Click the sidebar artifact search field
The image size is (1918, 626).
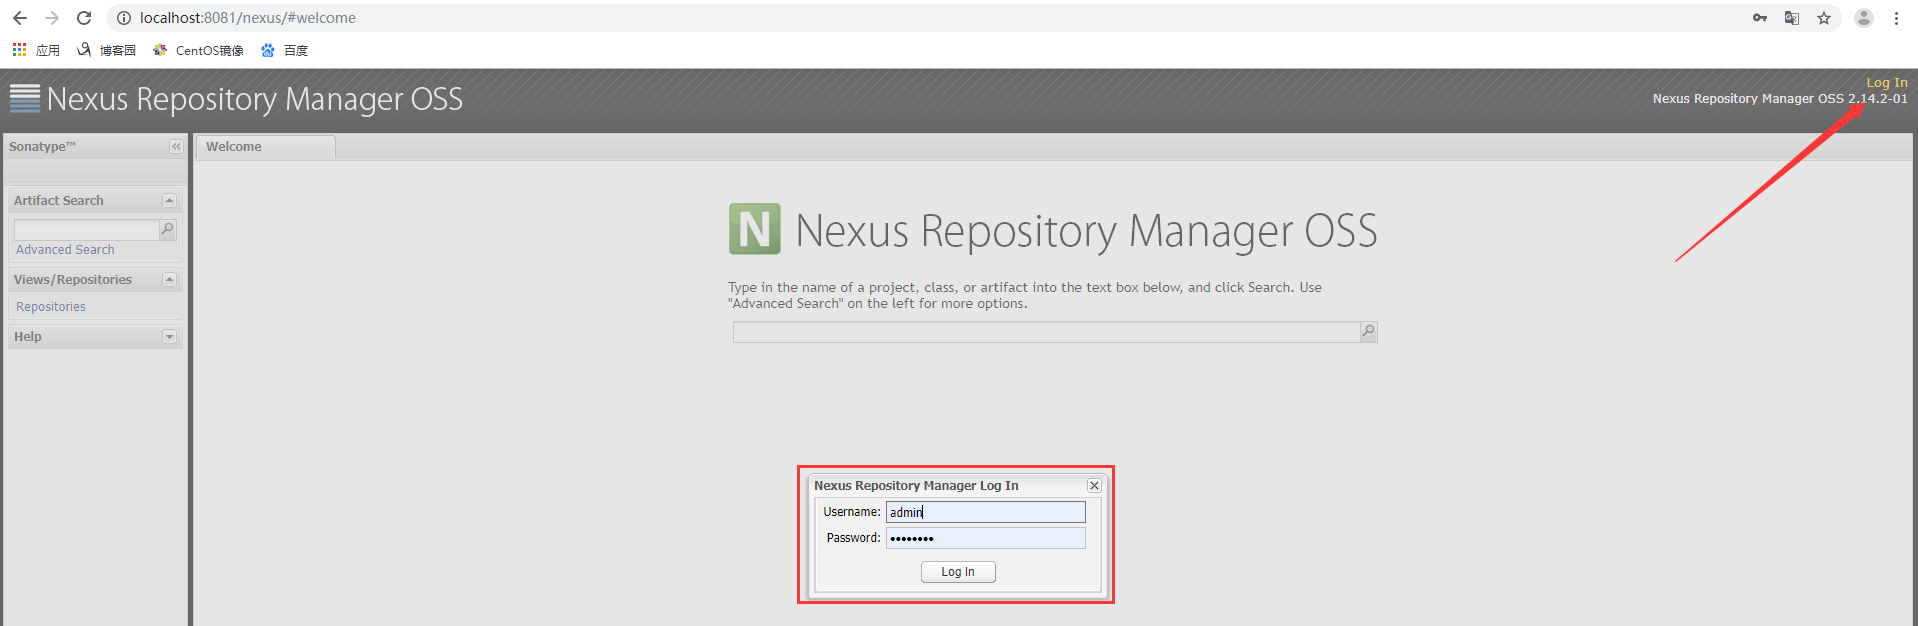click(86, 229)
